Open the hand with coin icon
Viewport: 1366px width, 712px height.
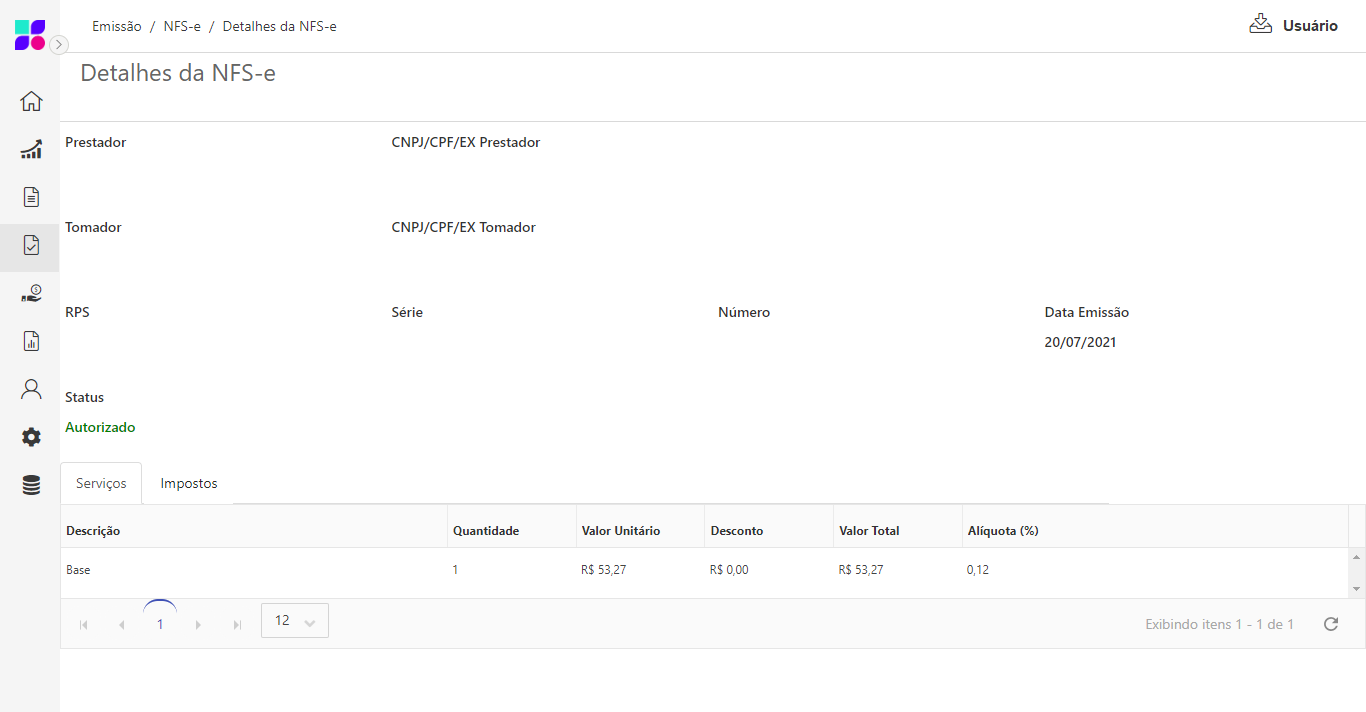[31, 293]
